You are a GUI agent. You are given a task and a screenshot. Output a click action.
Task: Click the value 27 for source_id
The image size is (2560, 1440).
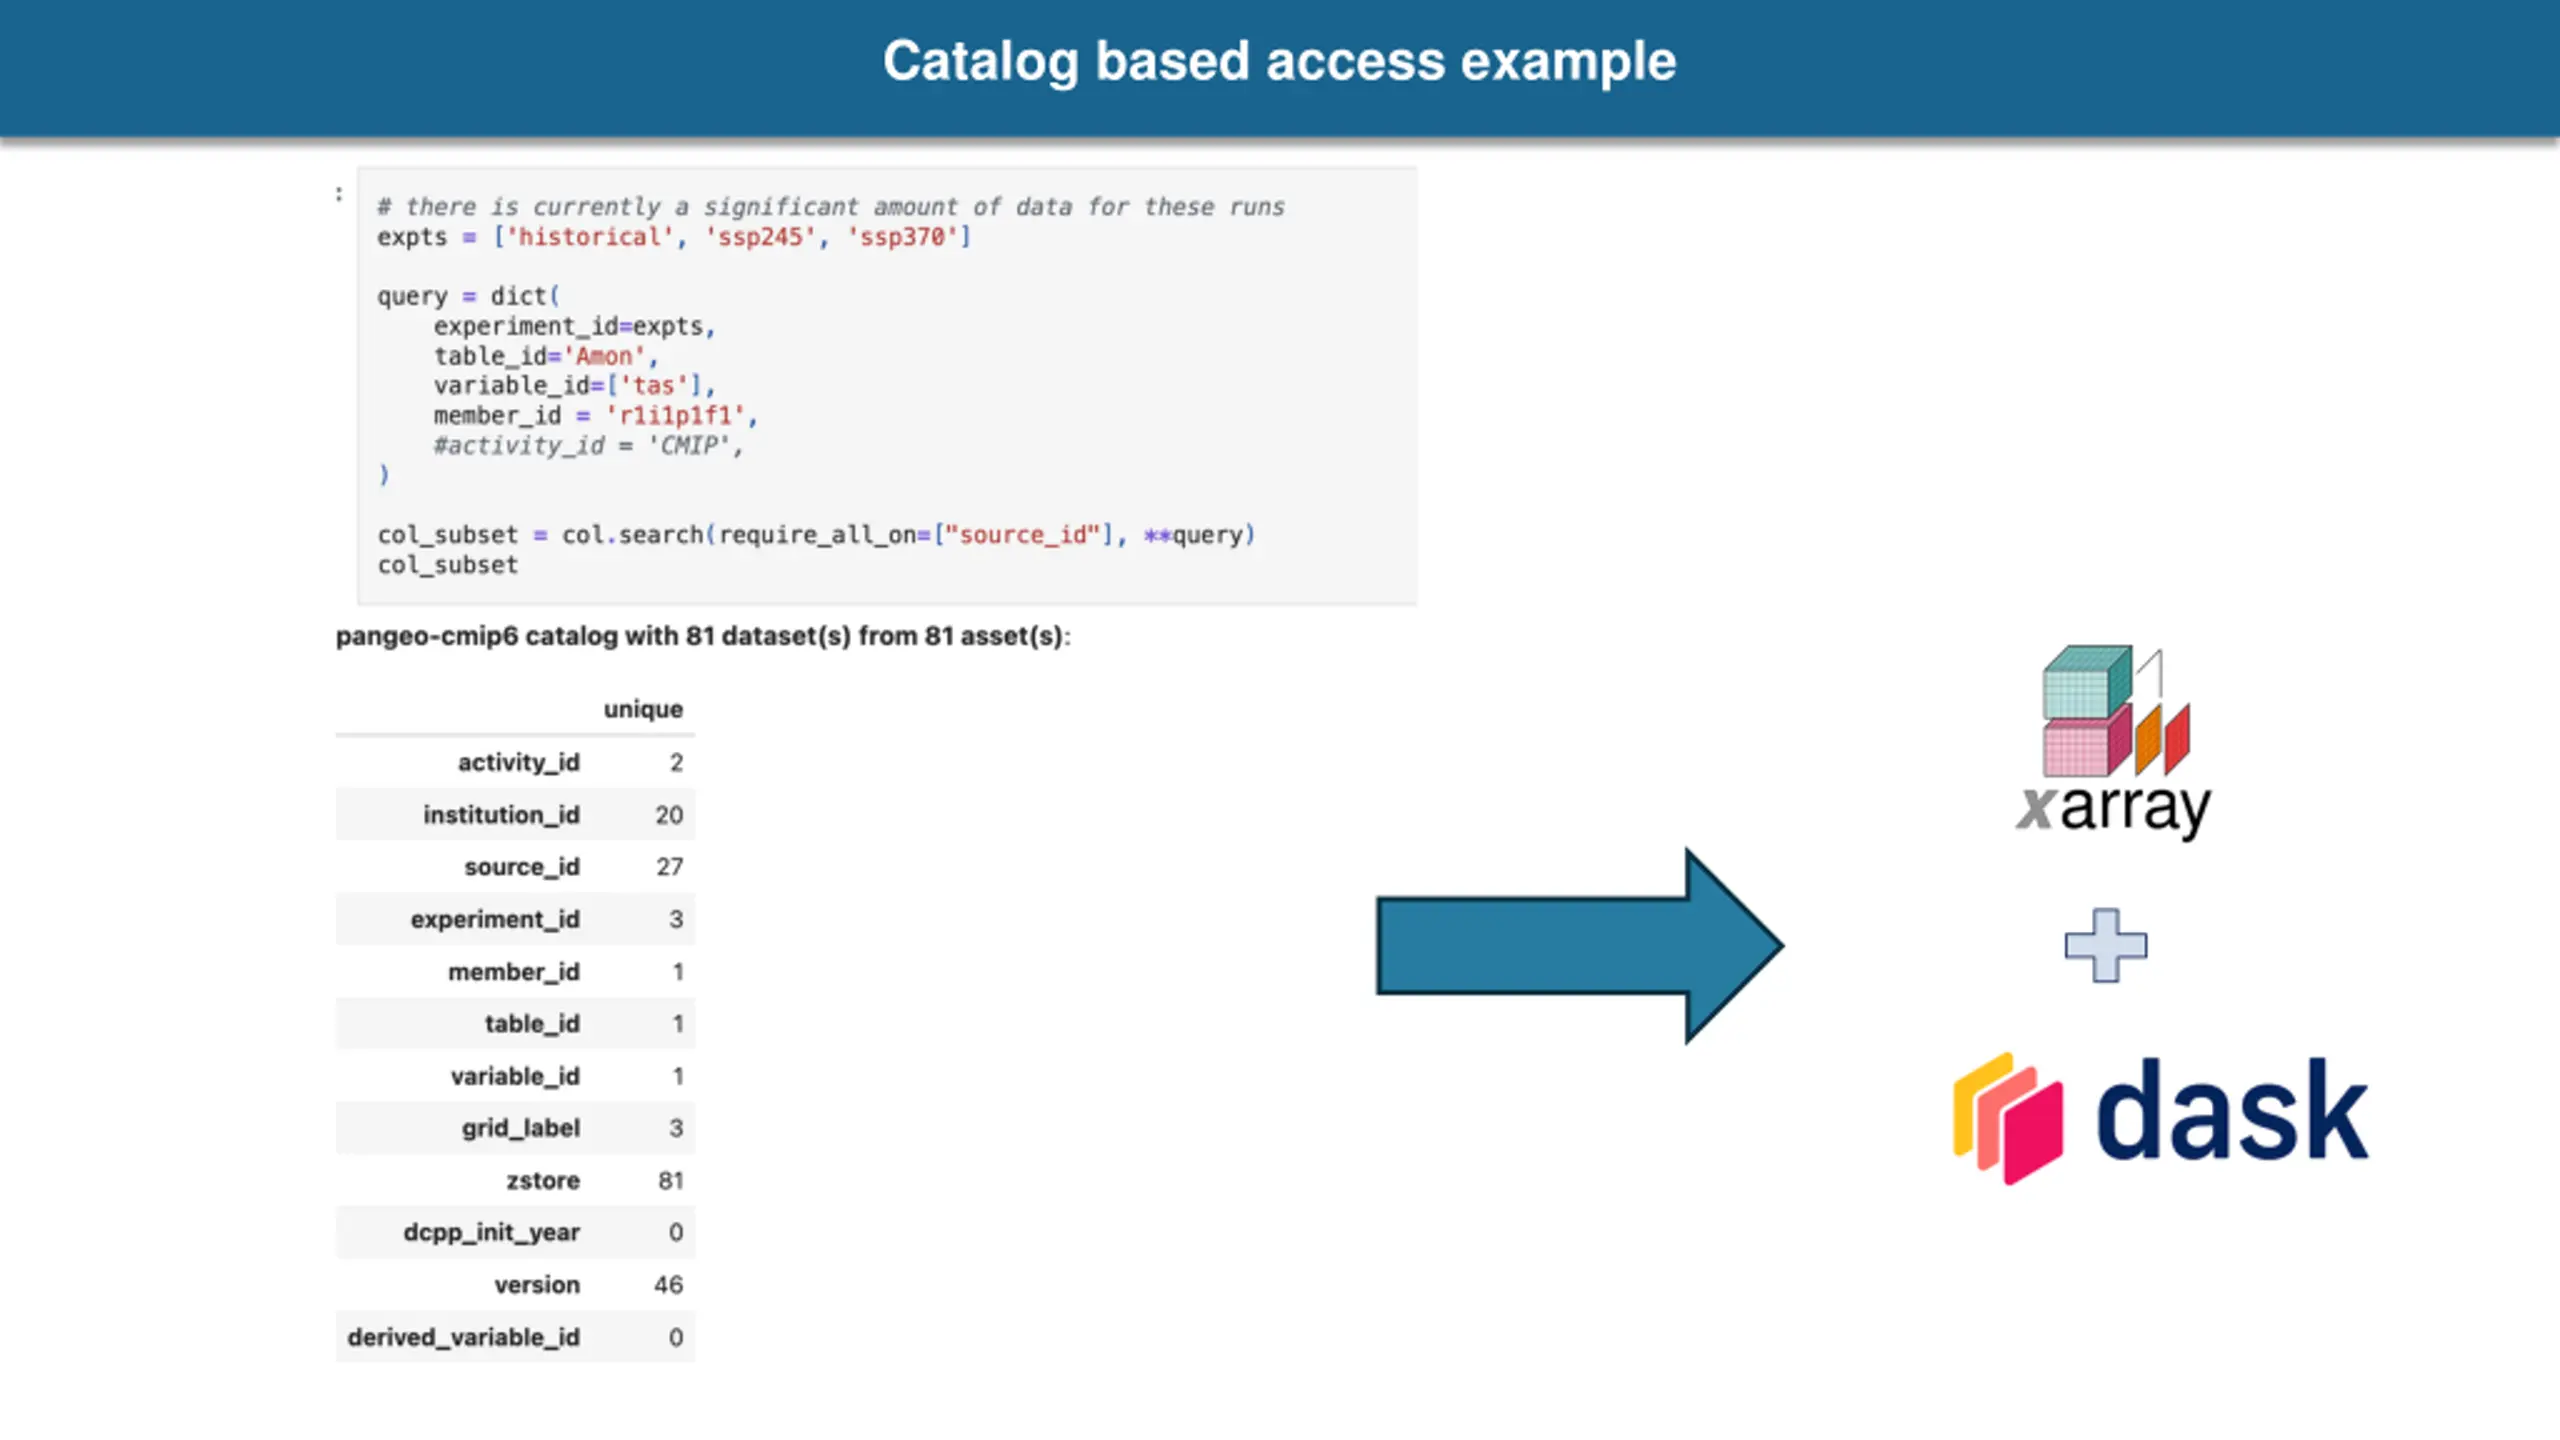(x=669, y=866)
